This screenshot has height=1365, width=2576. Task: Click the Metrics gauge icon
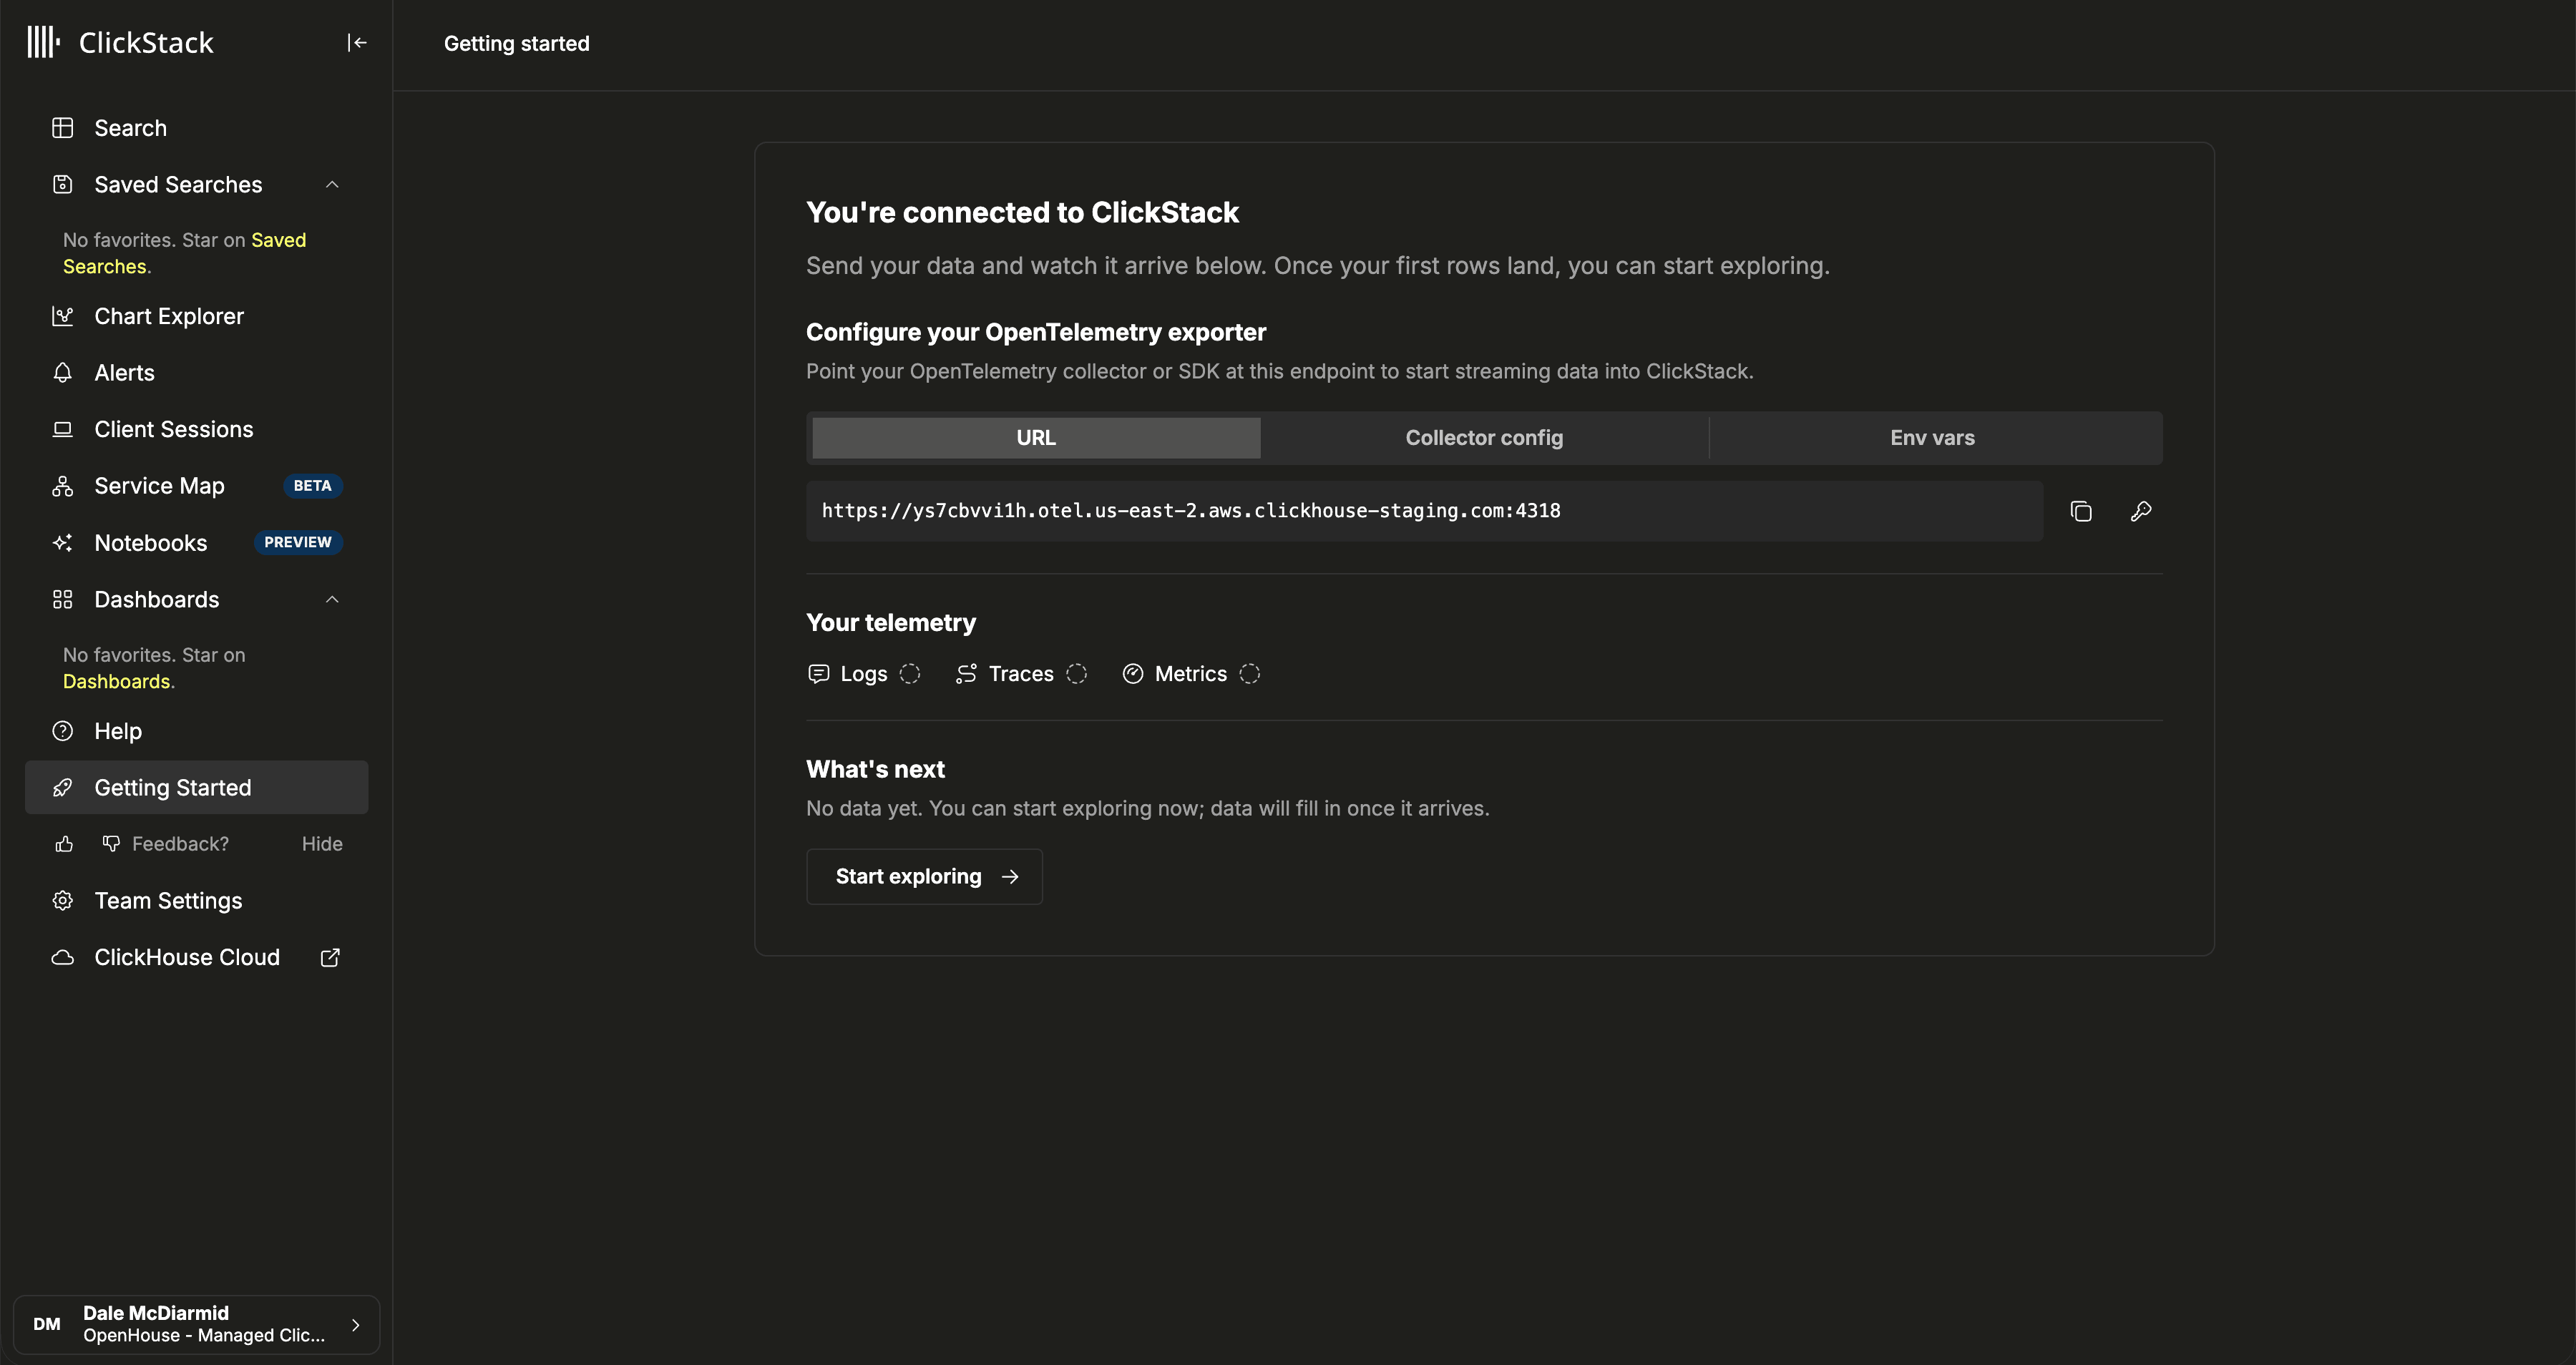[1133, 674]
